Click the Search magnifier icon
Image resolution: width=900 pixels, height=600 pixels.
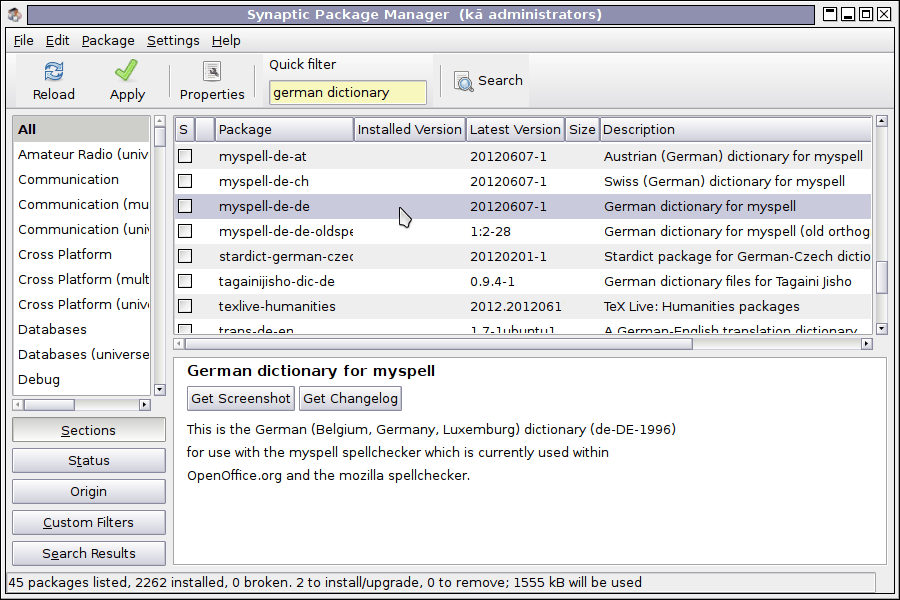(x=463, y=81)
